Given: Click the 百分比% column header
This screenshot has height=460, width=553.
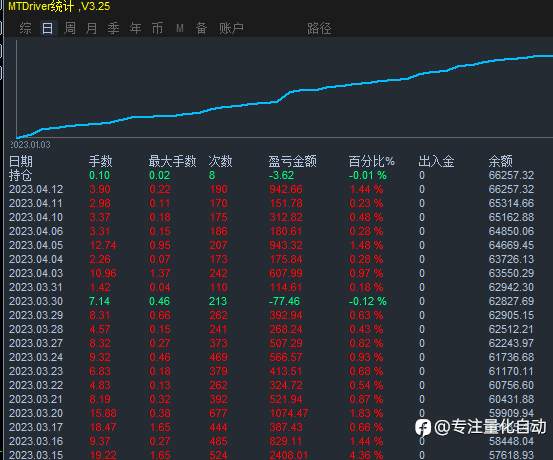Looking at the screenshot, I should pos(371,161).
